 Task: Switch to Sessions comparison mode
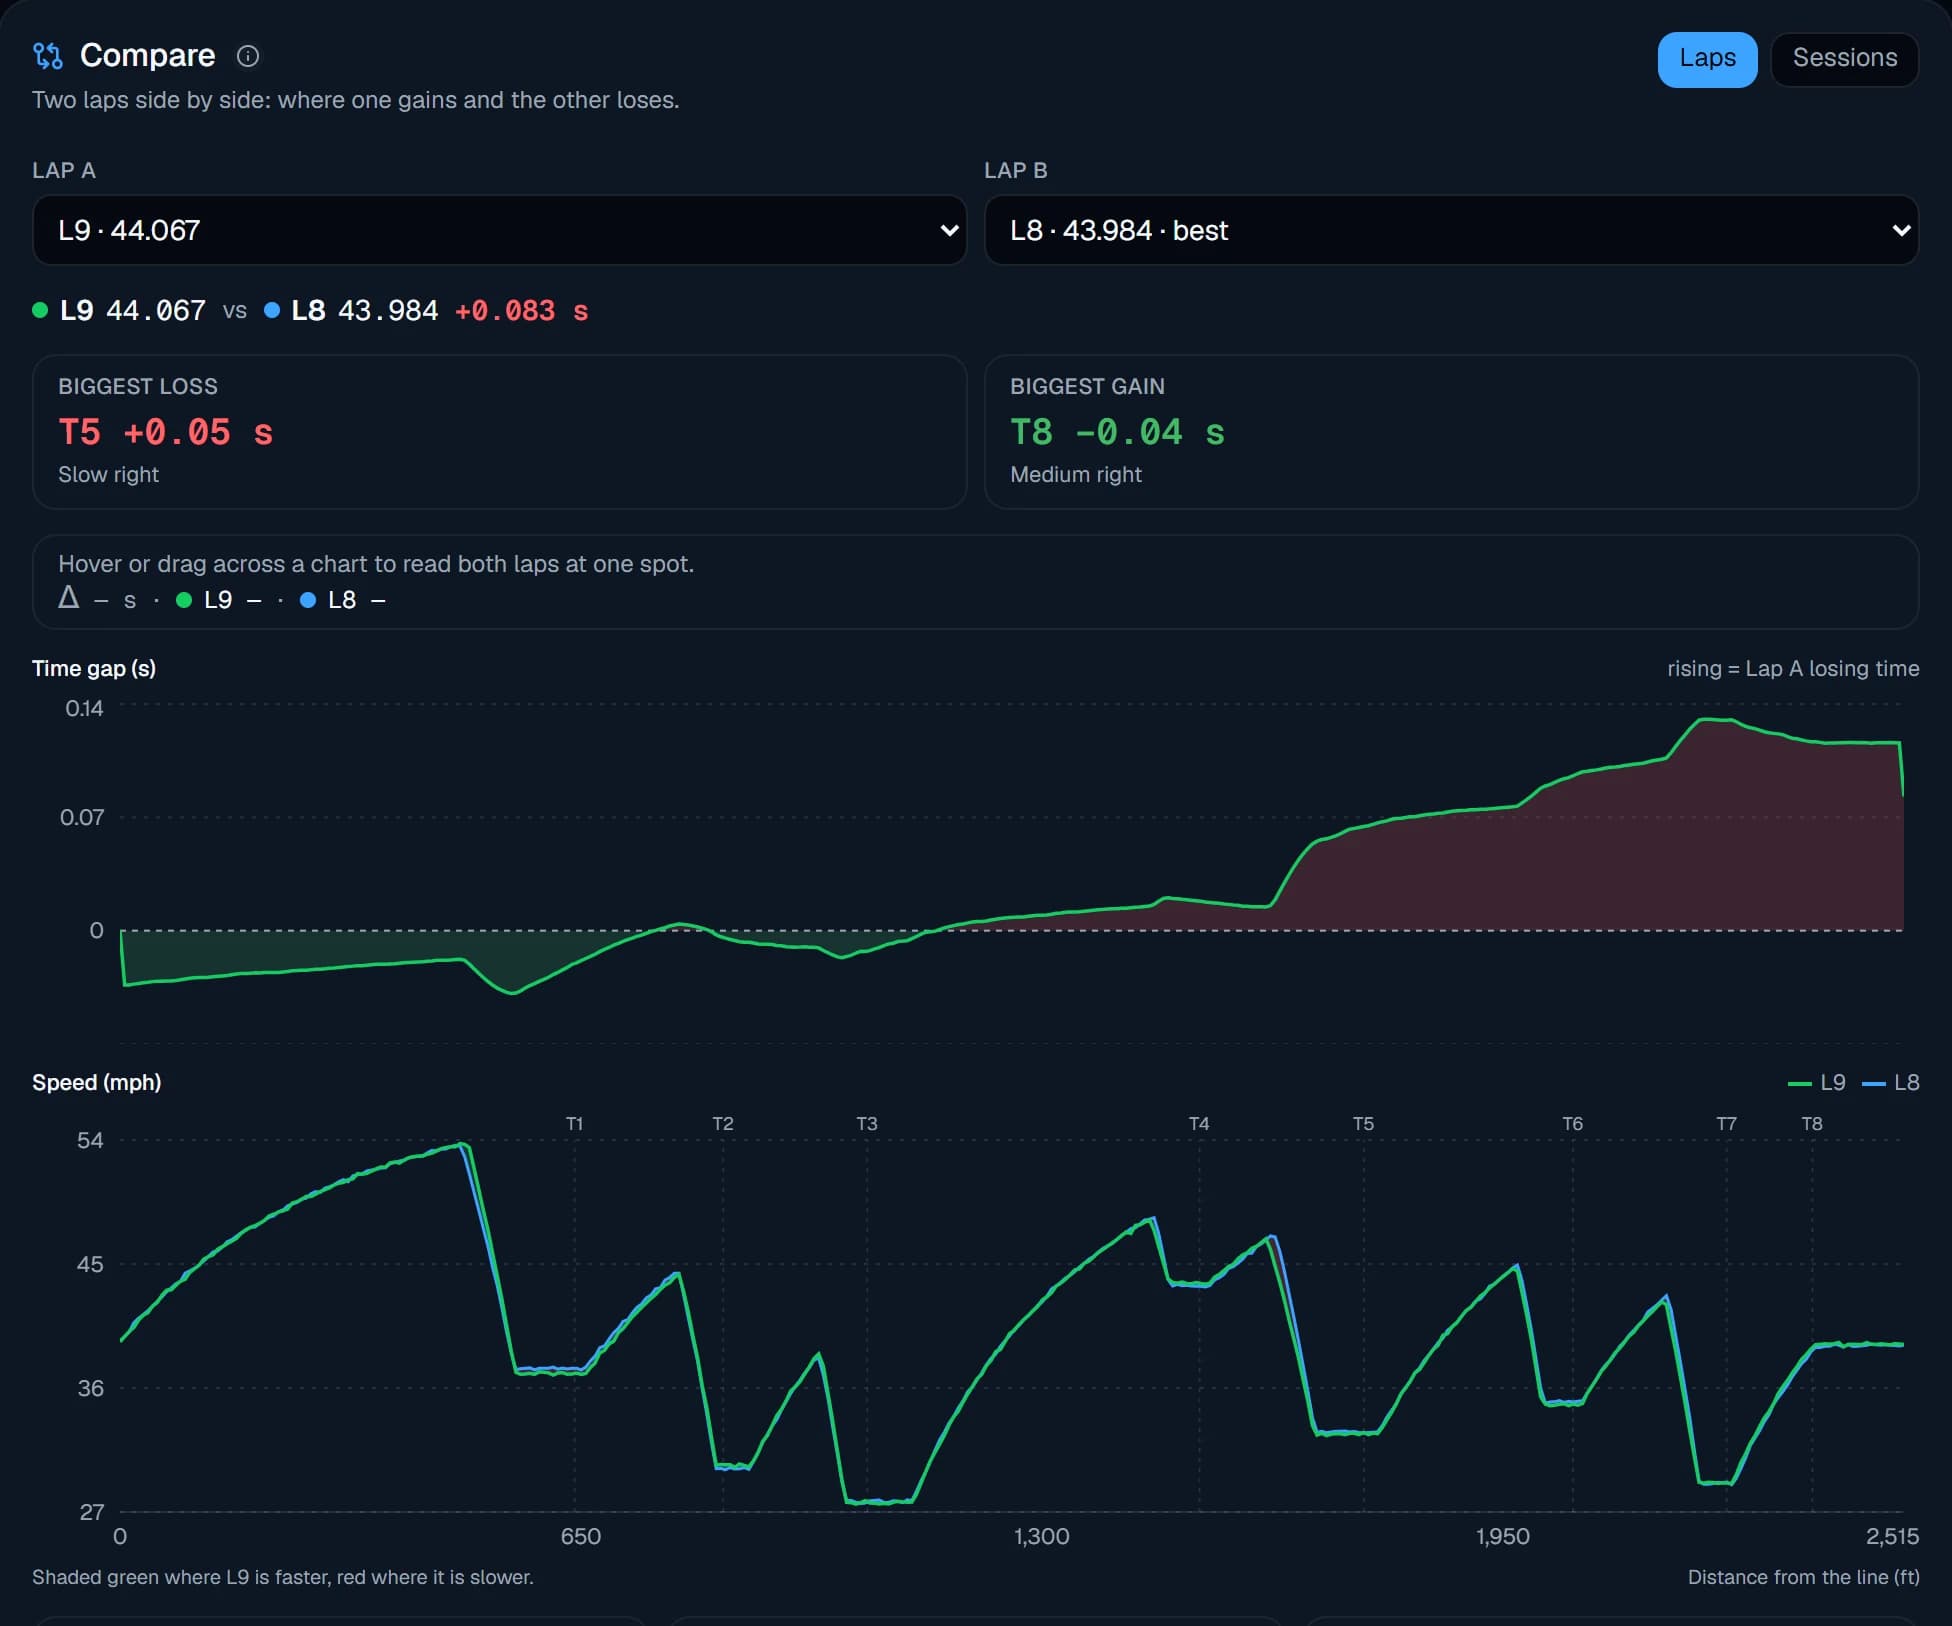(x=1844, y=59)
